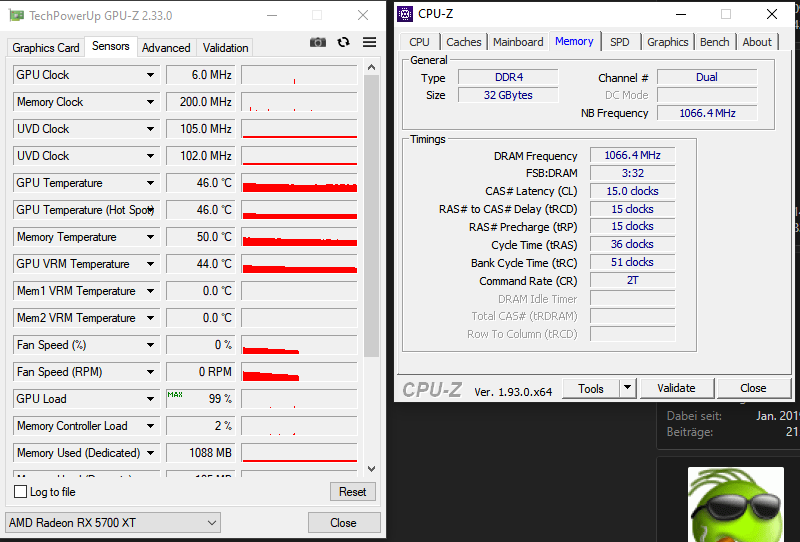Open the Memory Used (Dedicated) dropdown
The height and width of the screenshot is (542, 800).
point(150,453)
